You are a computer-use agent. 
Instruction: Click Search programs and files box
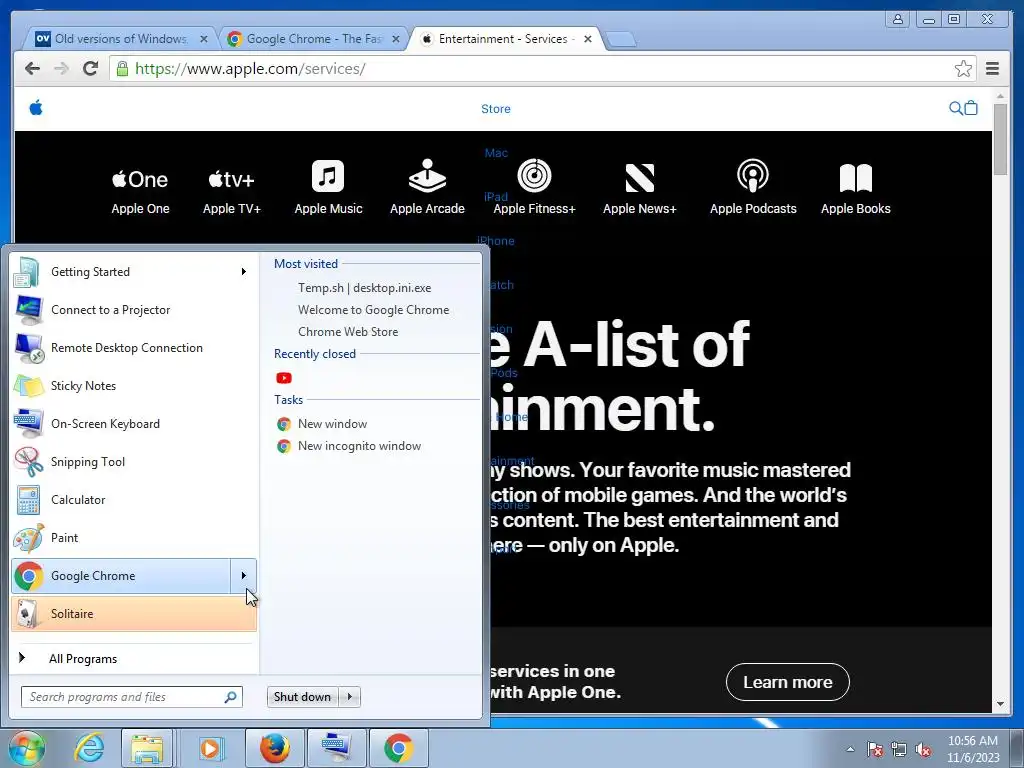pos(132,697)
